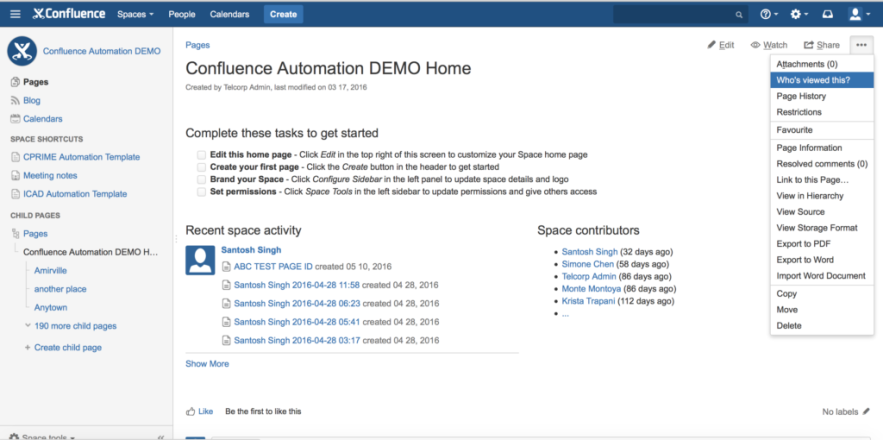Click the Confluence Automation DEMO space logo
This screenshot has width=883, height=440.
tap(22, 51)
